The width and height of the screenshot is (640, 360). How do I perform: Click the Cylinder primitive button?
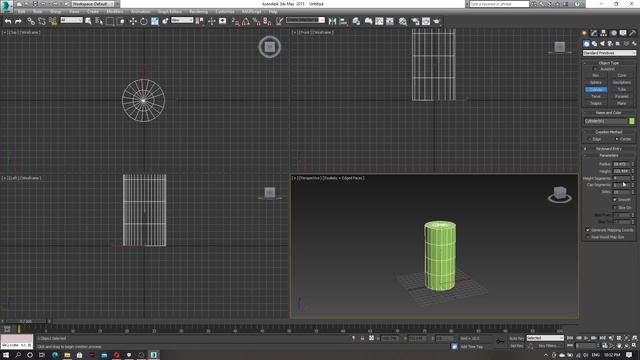596,89
